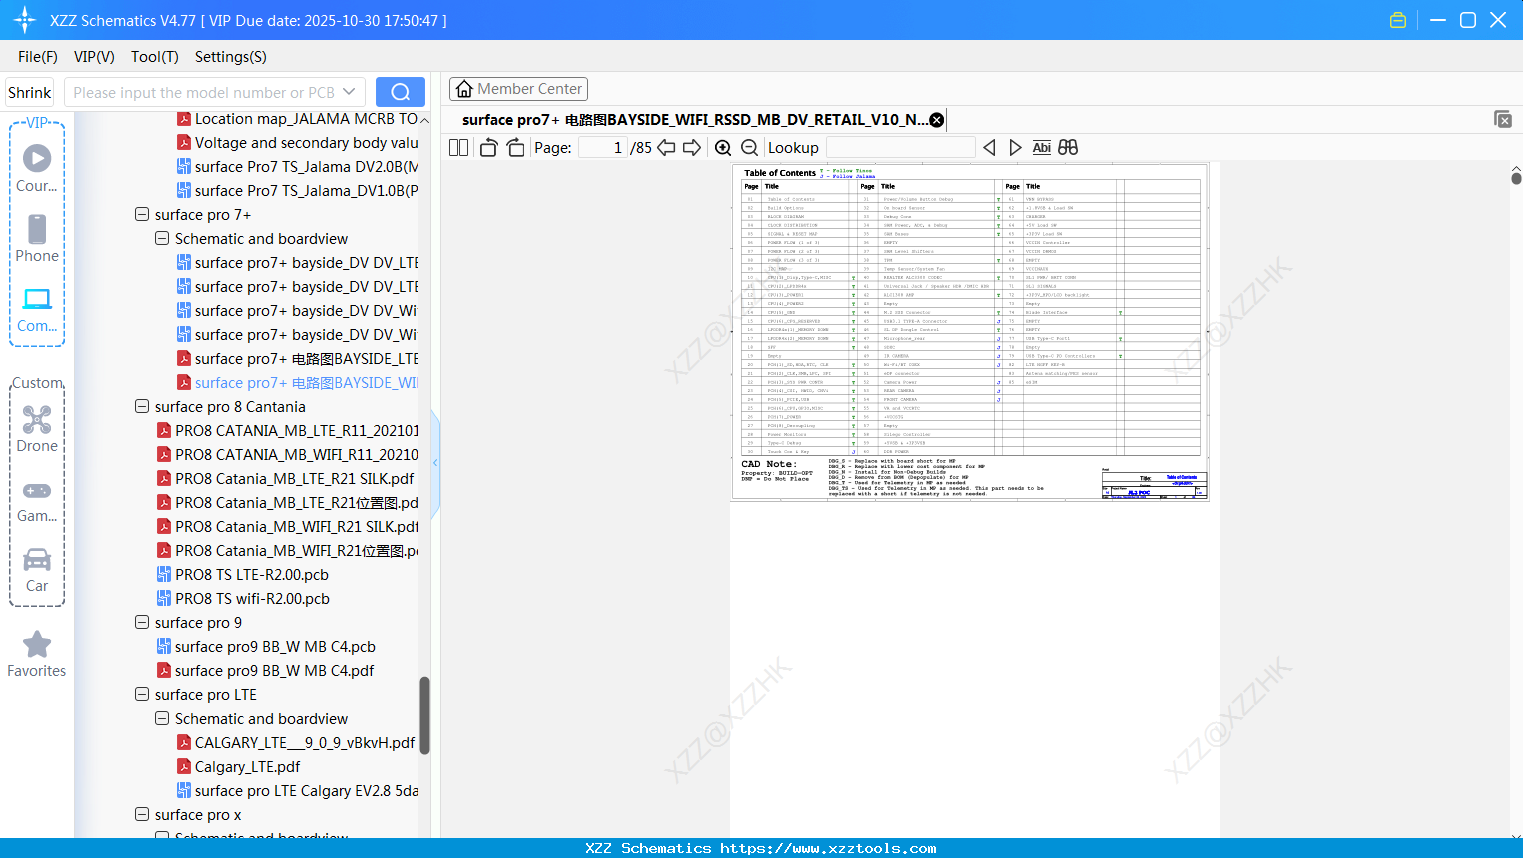Open the Member Center home button
This screenshot has width=1523, height=858.
[518, 89]
